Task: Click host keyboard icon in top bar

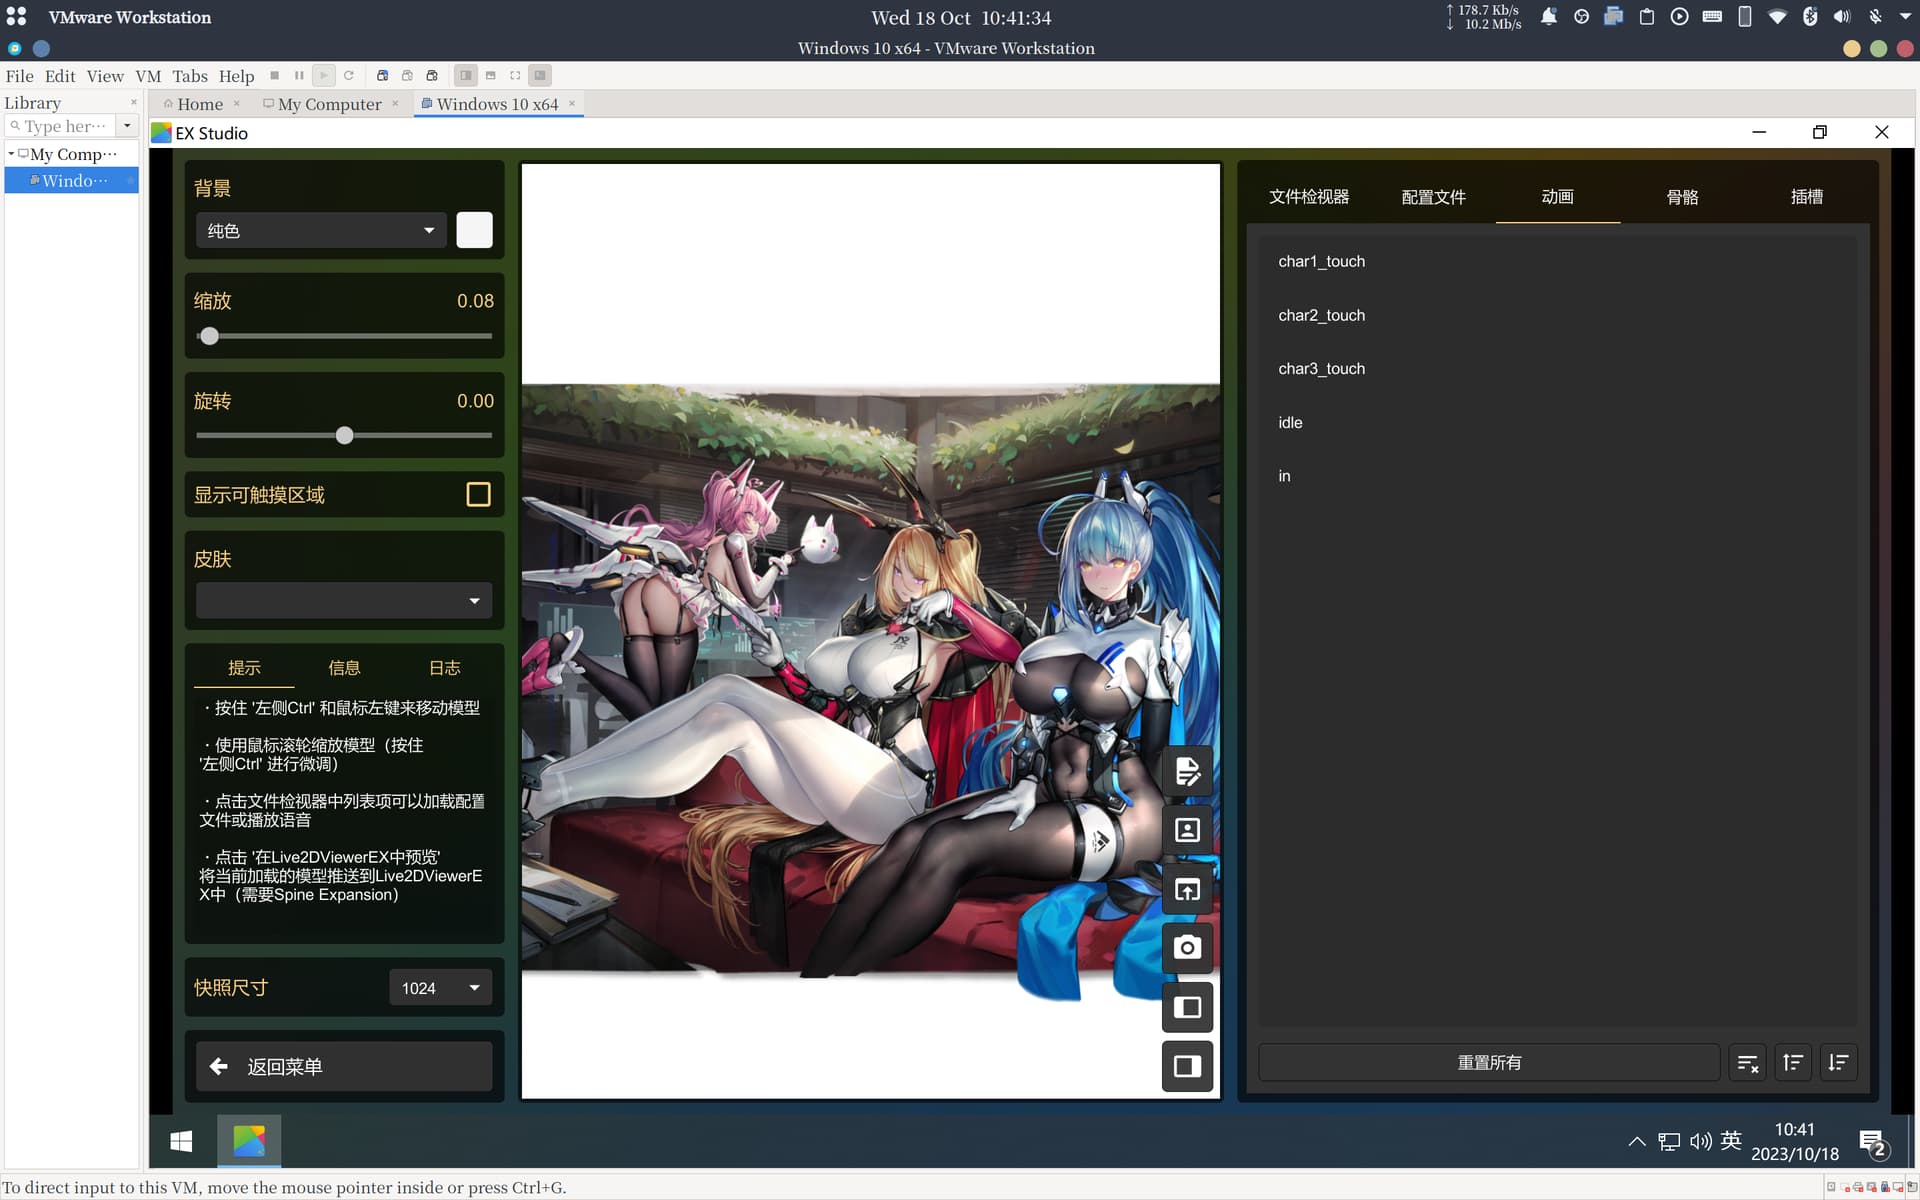Action: click(1712, 17)
